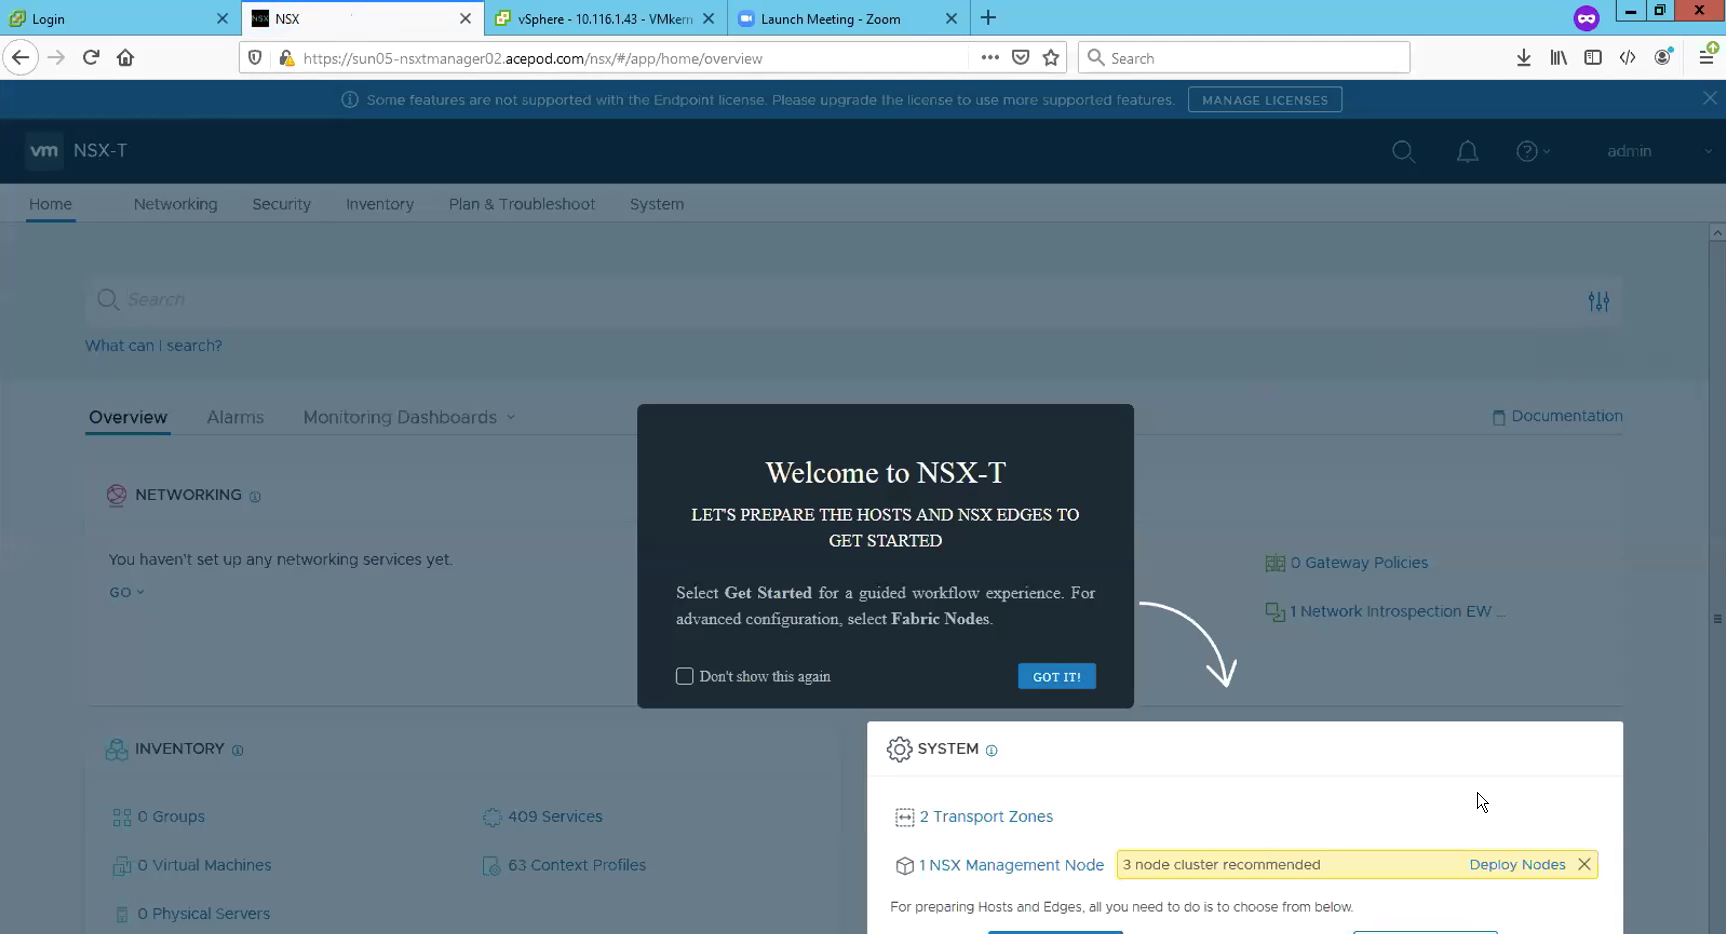Save page to Pocket icon
Screen dimensions: 1726x934
click(1020, 58)
